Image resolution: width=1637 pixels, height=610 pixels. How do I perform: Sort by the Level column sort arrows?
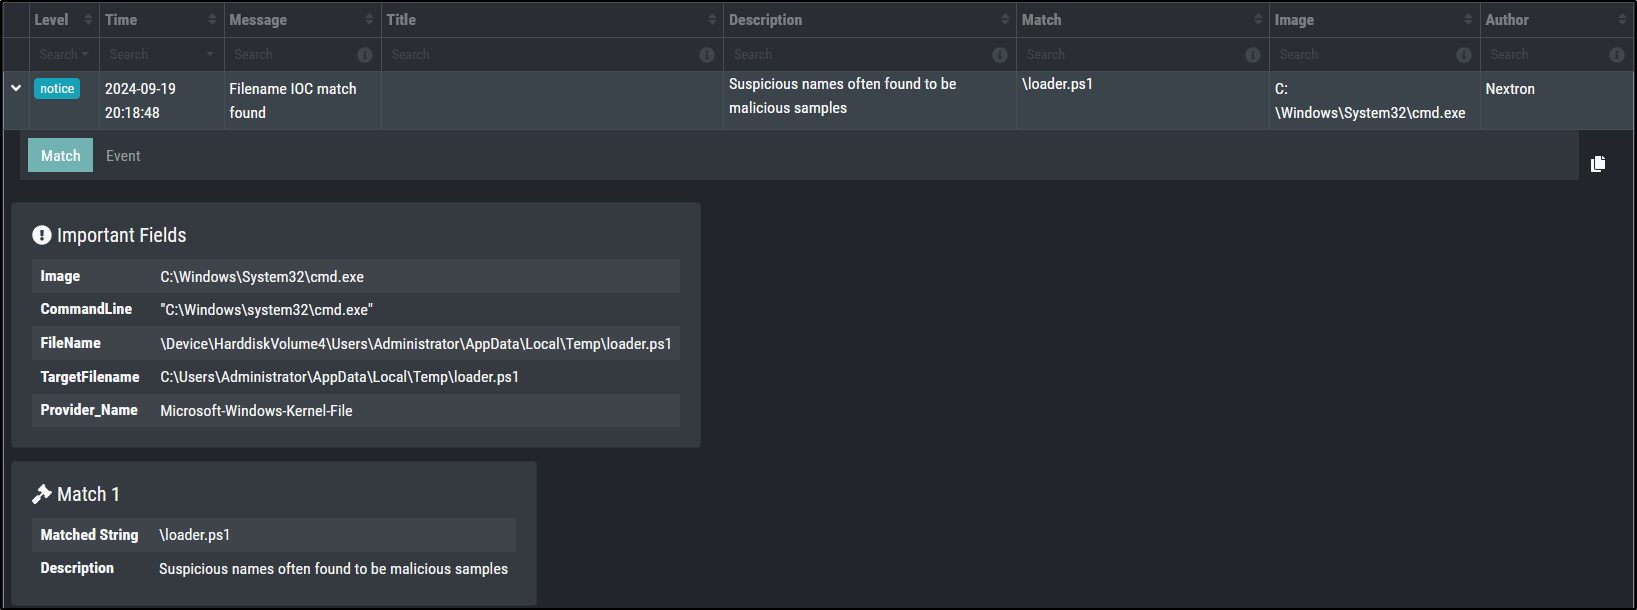(x=88, y=20)
